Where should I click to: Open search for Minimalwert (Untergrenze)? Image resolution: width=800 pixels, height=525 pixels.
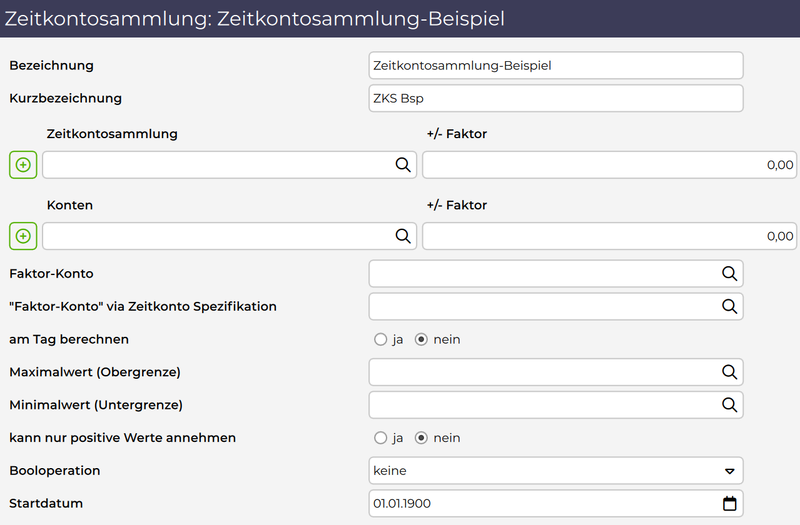(x=730, y=405)
